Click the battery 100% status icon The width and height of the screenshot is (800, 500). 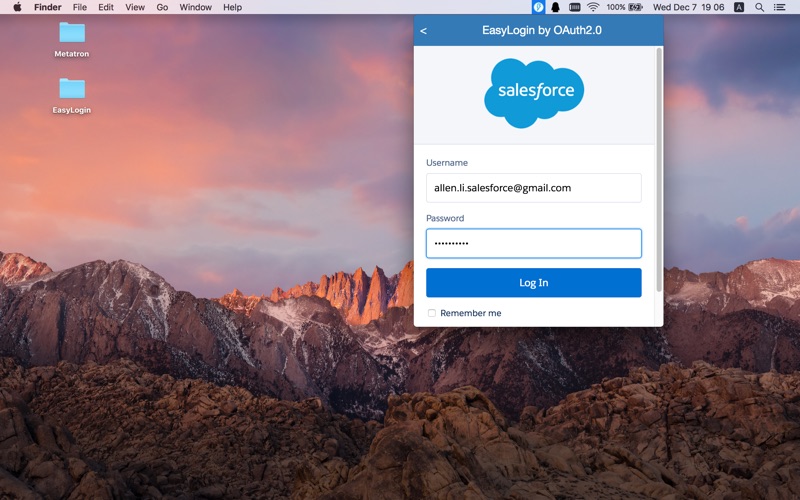[x=624, y=7]
